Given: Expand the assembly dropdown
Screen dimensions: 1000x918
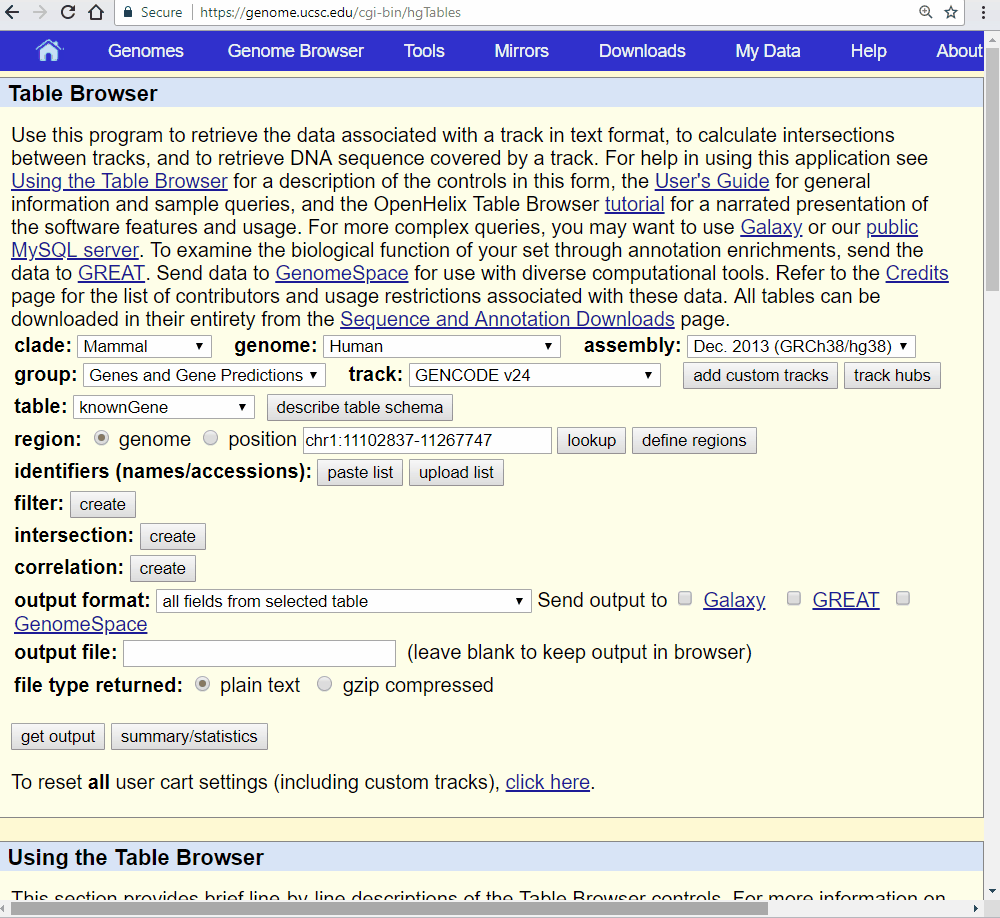Looking at the screenshot, I should coord(800,346).
